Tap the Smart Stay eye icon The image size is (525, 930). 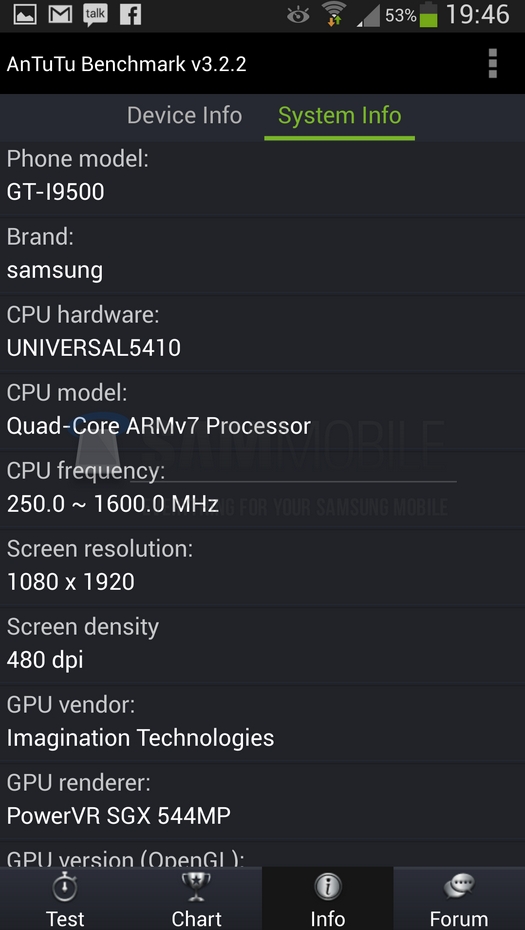[x=298, y=15]
